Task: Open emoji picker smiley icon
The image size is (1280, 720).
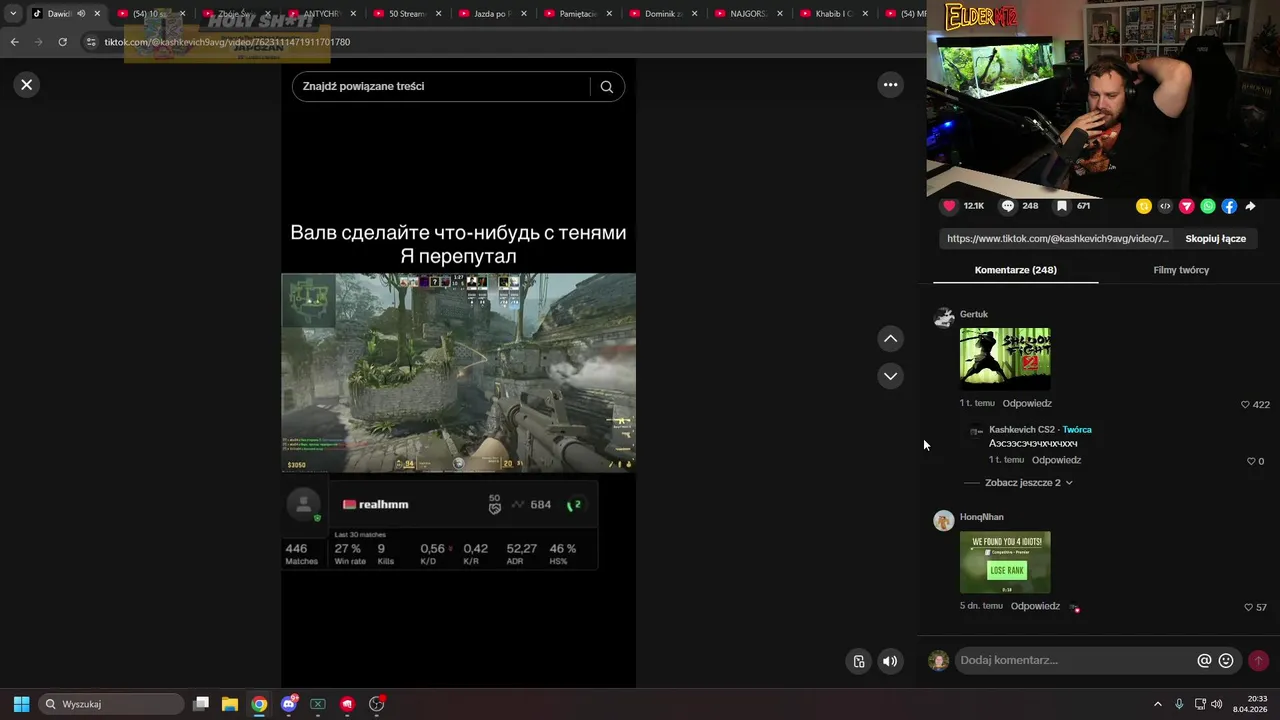Action: tap(1226, 661)
